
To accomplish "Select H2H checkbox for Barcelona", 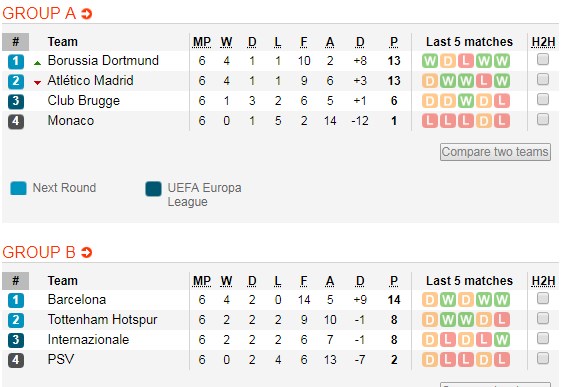I will coord(543,298).
